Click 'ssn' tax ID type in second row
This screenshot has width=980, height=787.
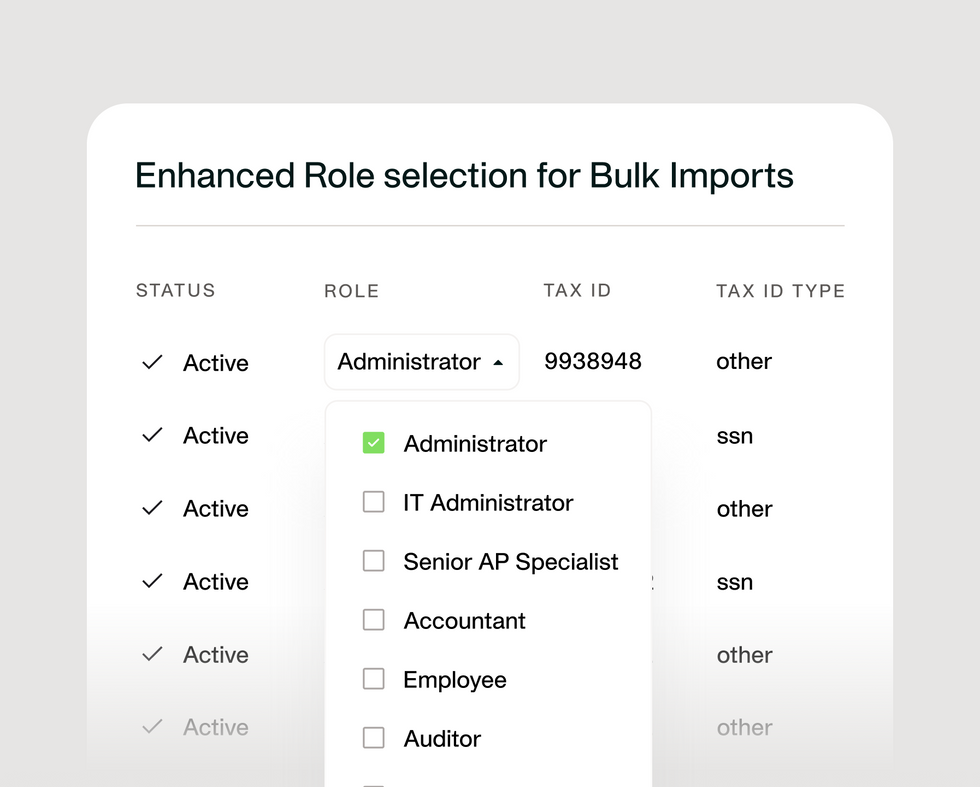pyautogui.click(x=735, y=436)
